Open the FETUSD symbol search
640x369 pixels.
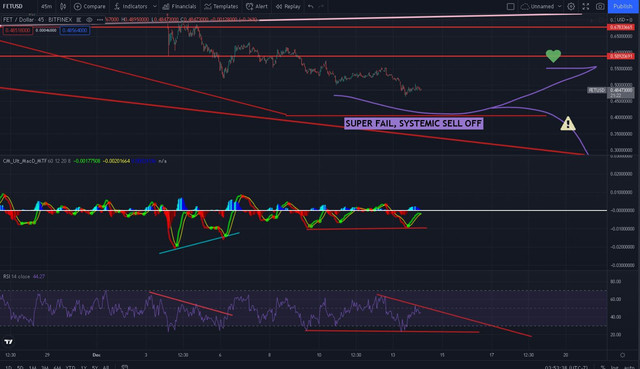(13, 6)
